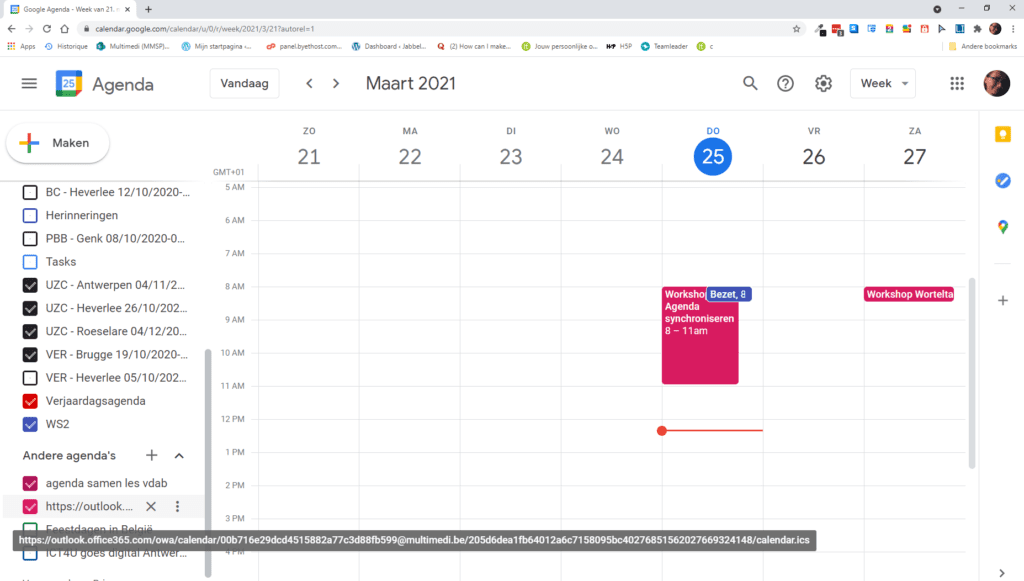
Task: Select Monday 22 day header
Action: click(410, 157)
